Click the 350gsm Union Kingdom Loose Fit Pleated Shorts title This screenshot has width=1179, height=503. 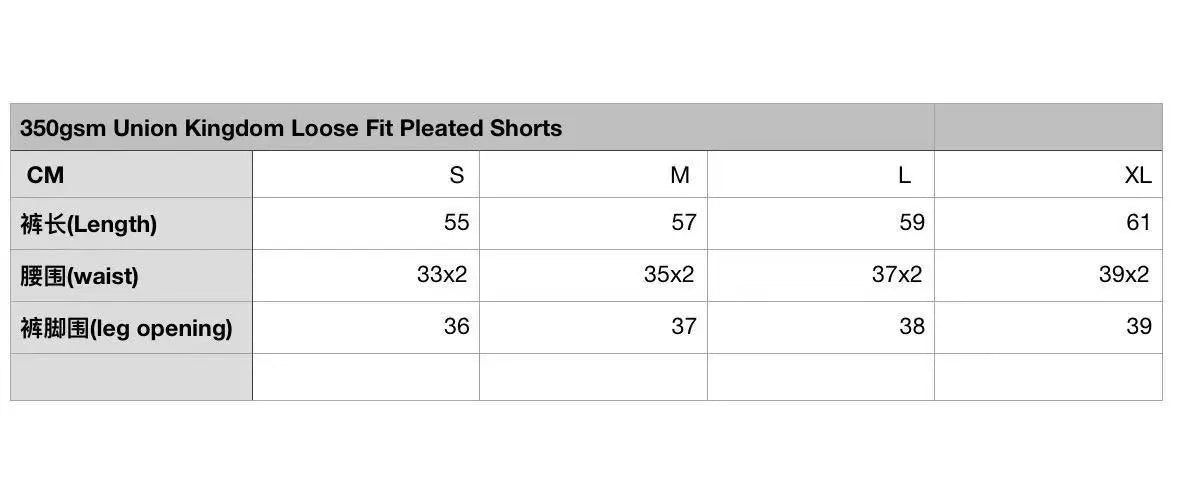(x=291, y=128)
